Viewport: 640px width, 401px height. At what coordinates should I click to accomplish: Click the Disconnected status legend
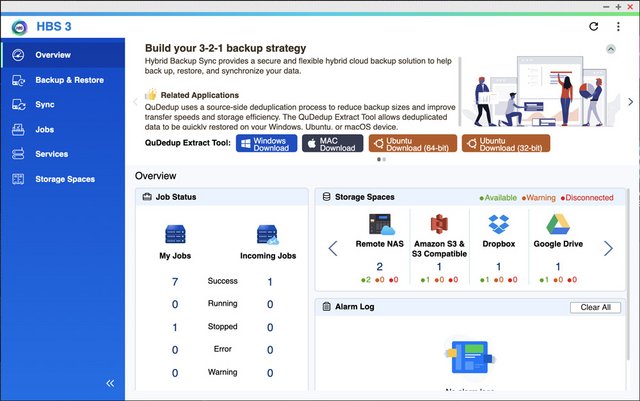click(x=587, y=198)
